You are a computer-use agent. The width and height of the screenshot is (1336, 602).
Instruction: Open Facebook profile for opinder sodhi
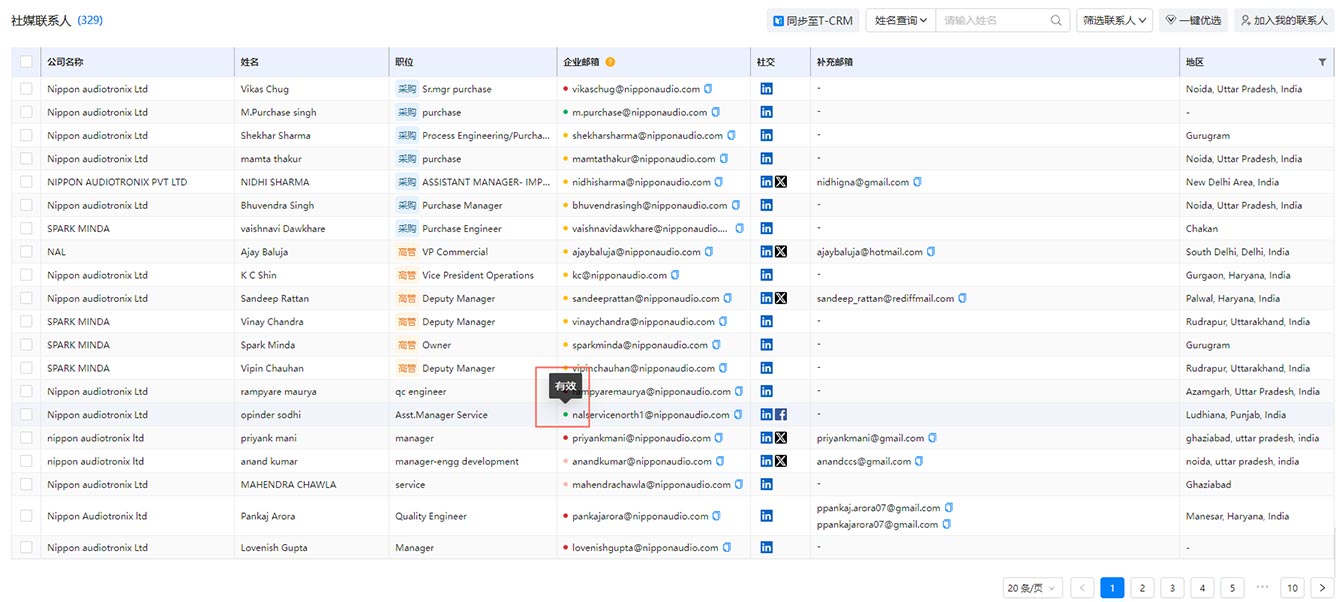781,415
